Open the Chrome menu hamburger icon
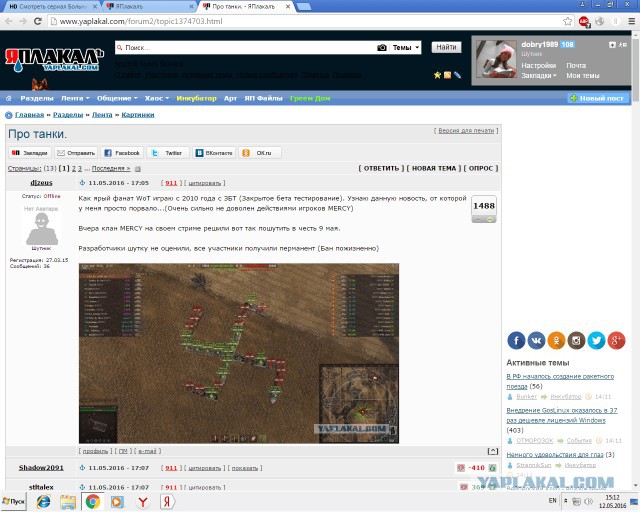 [631, 21]
